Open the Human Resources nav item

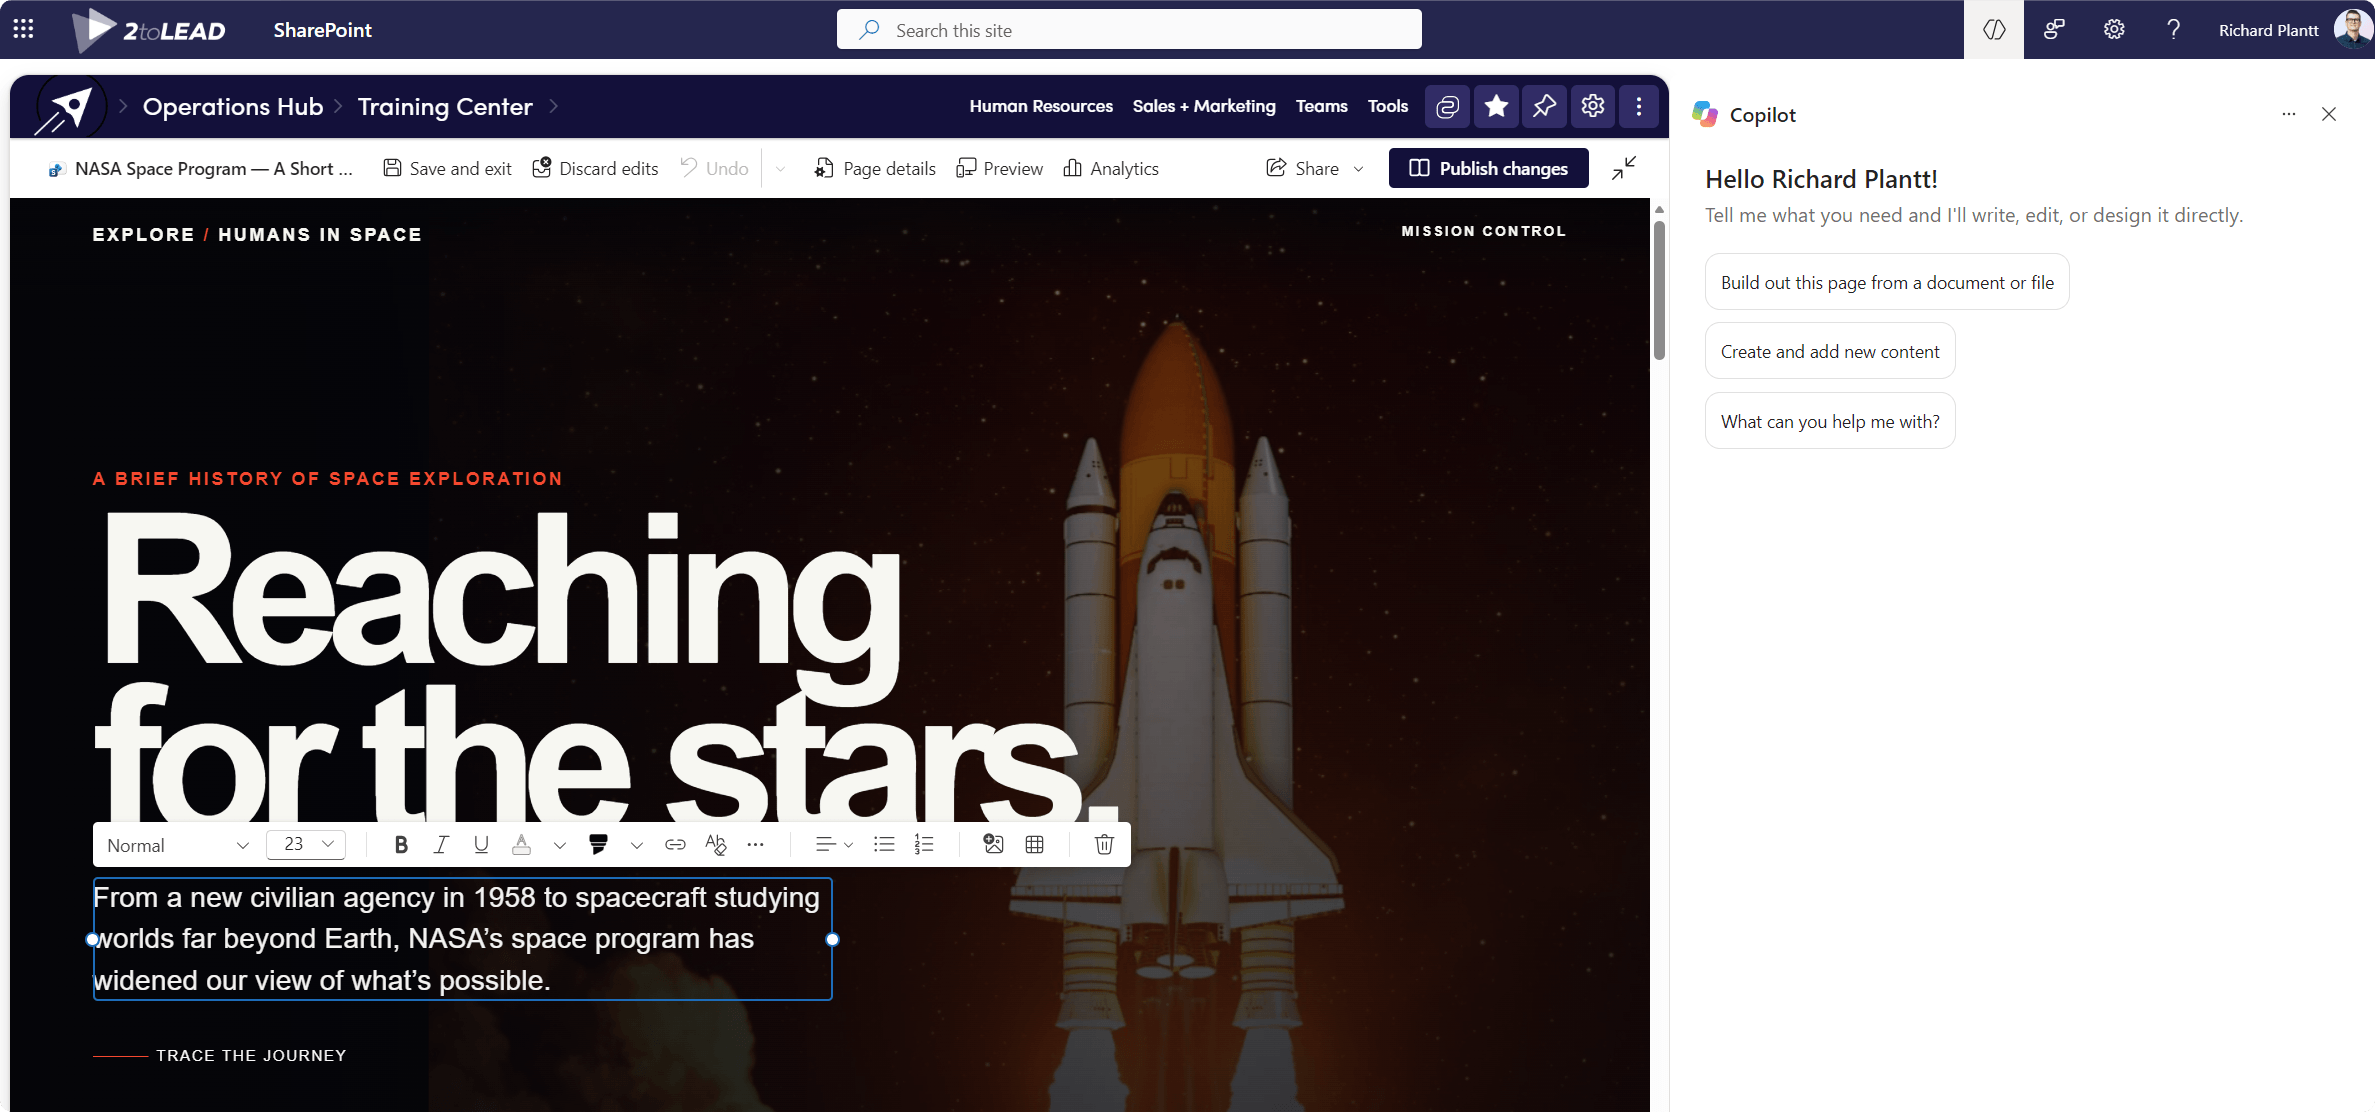(1041, 106)
